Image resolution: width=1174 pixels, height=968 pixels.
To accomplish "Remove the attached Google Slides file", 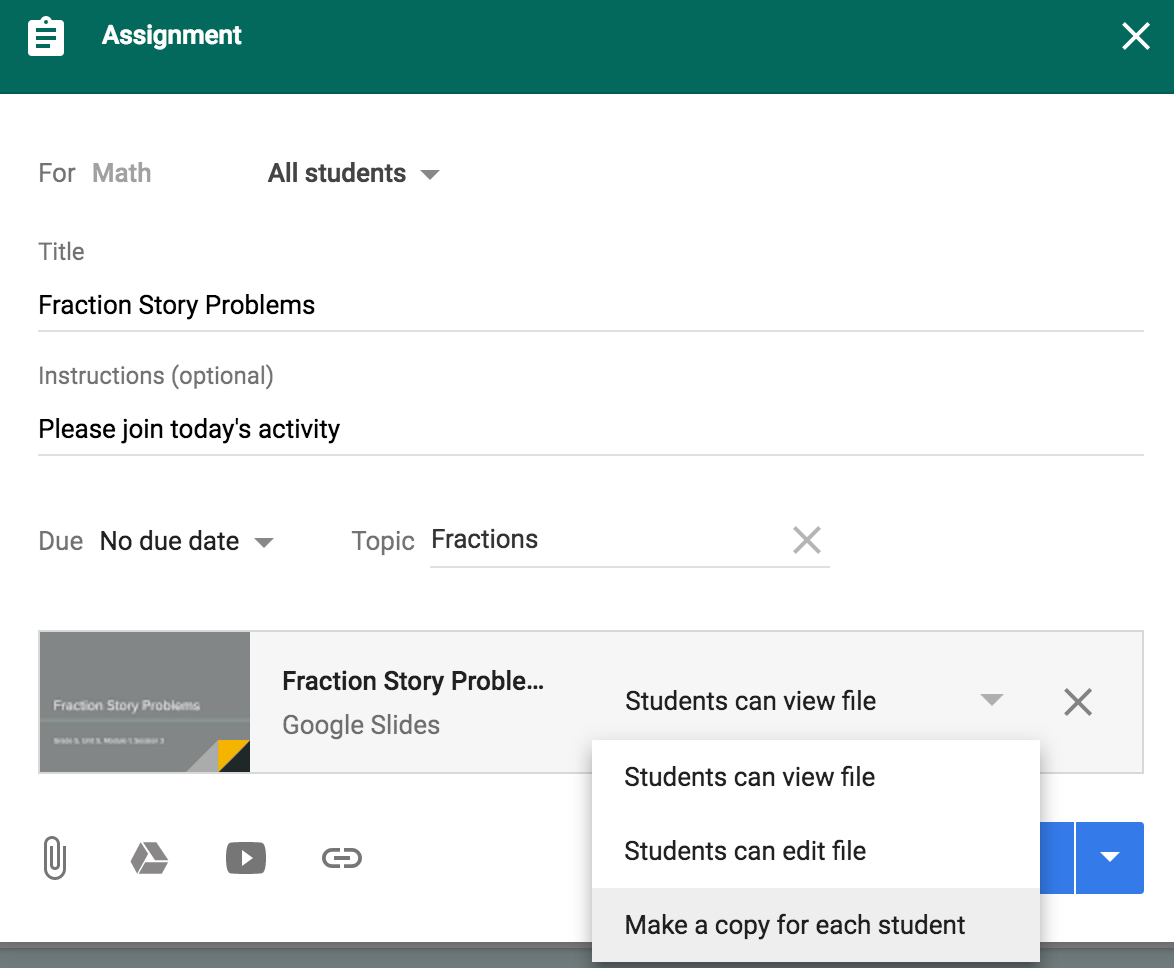I will 1077,702.
